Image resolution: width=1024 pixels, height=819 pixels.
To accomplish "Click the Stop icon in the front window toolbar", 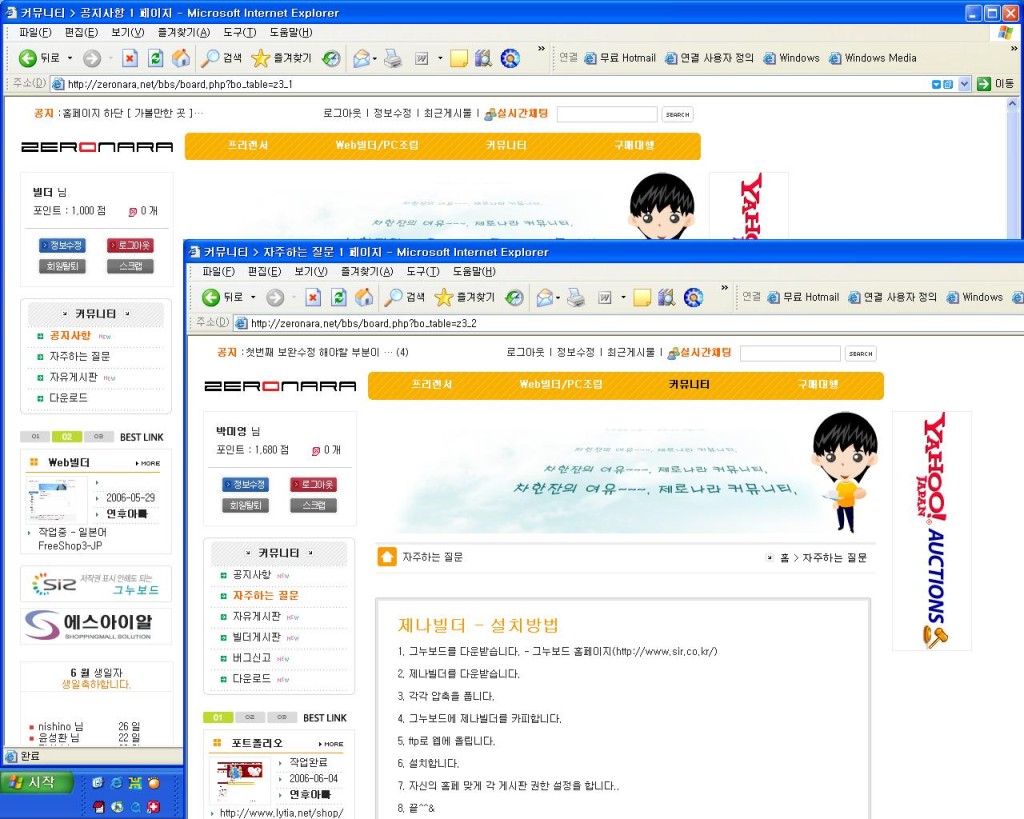I will point(313,297).
